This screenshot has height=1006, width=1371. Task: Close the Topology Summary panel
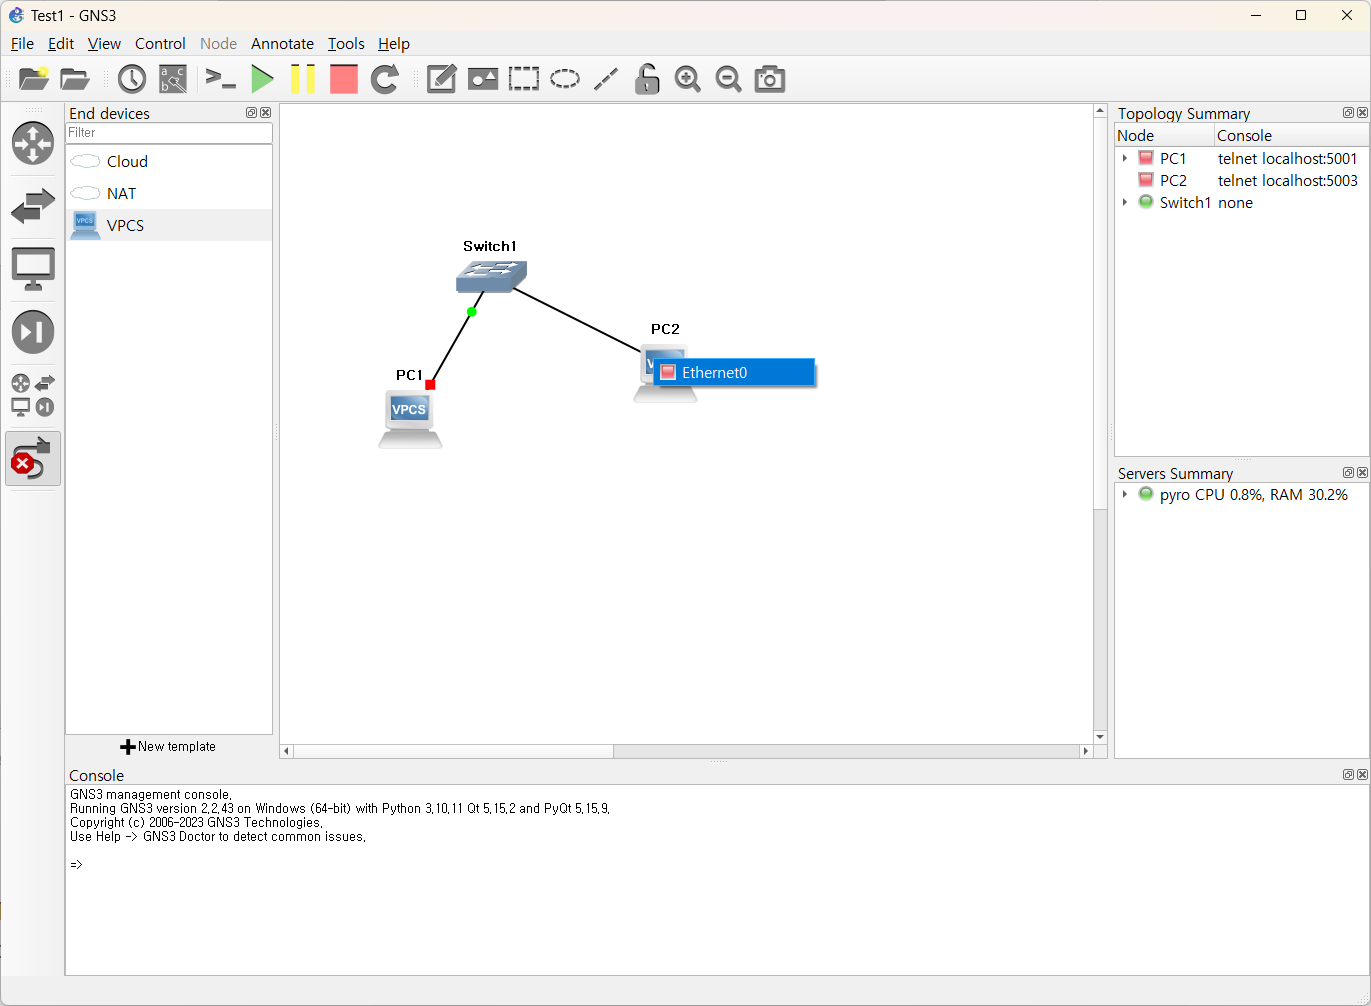pyautogui.click(x=1362, y=113)
